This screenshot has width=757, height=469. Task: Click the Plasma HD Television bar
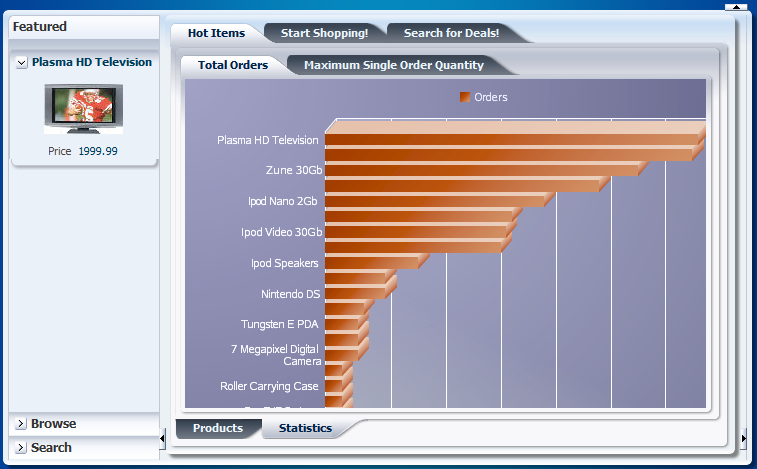[x=512, y=139]
